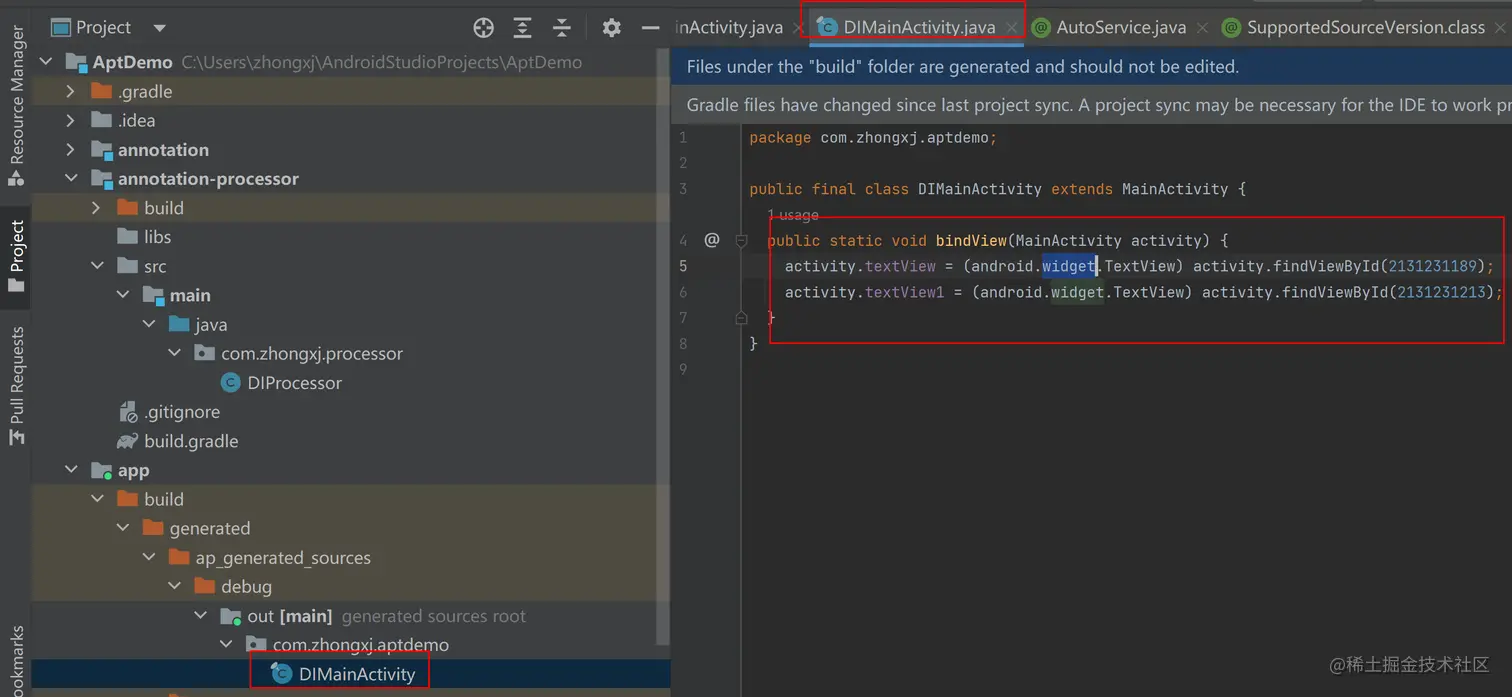Click the app module folder icon
Screen dimensions: 1512x697
tap(101, 470)
